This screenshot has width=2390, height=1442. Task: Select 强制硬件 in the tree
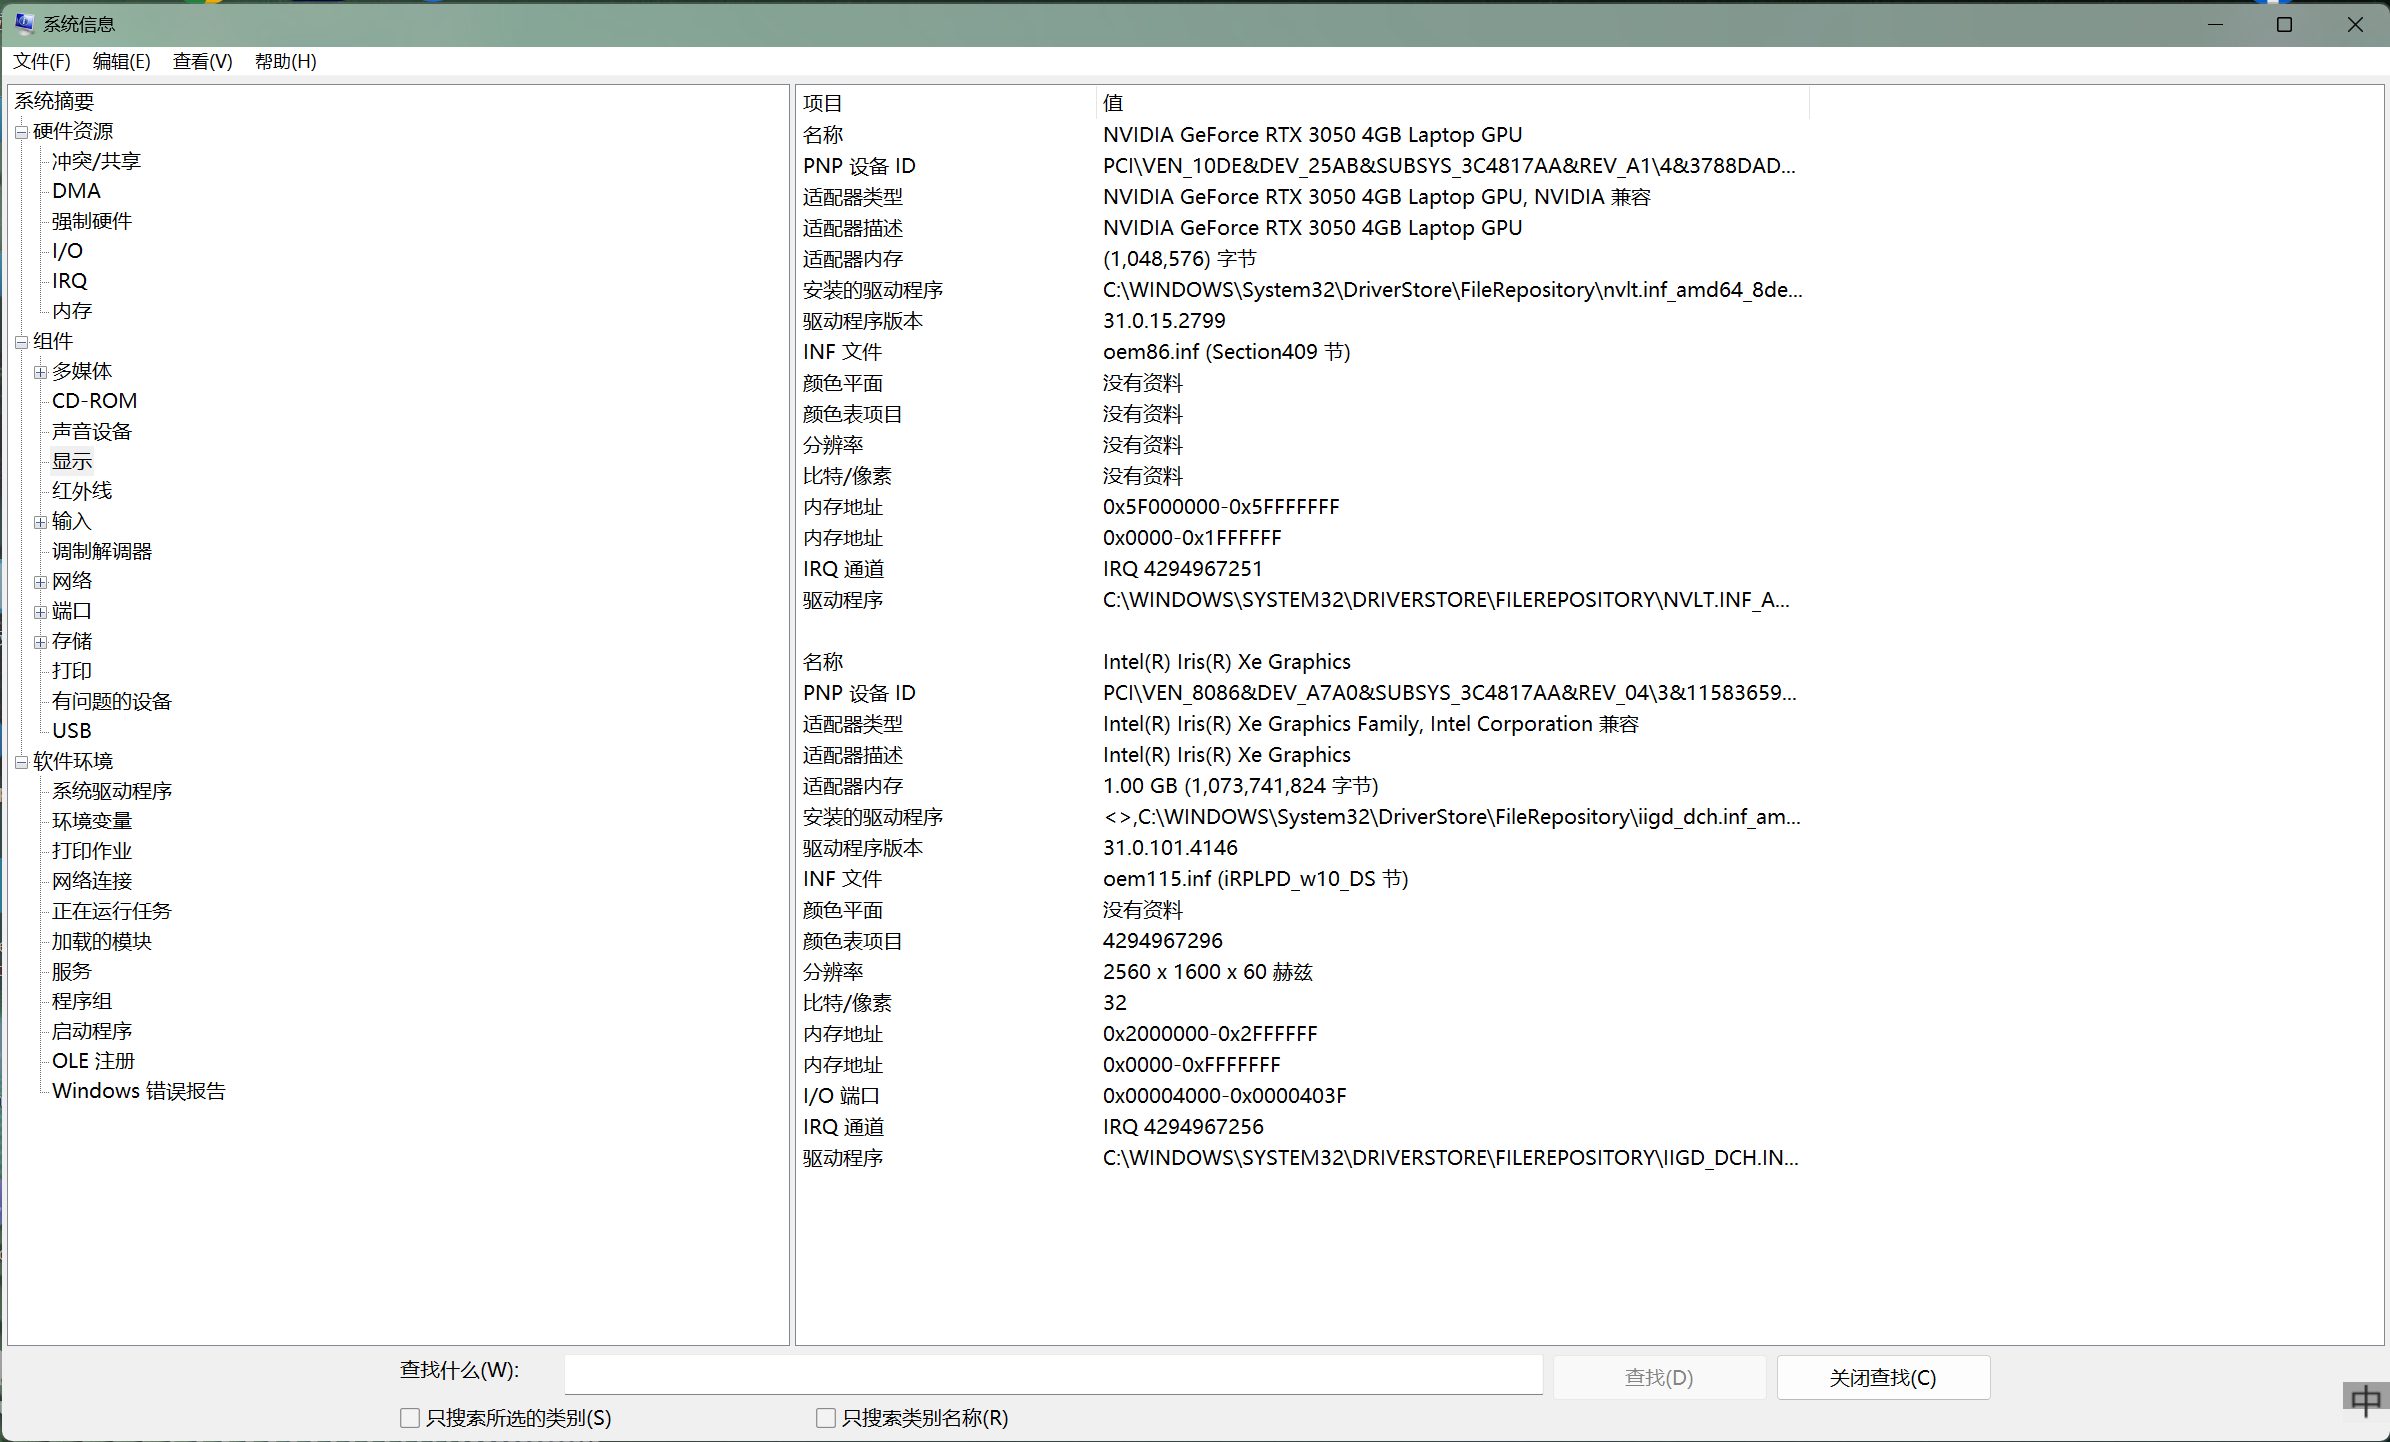pos(91,221)
